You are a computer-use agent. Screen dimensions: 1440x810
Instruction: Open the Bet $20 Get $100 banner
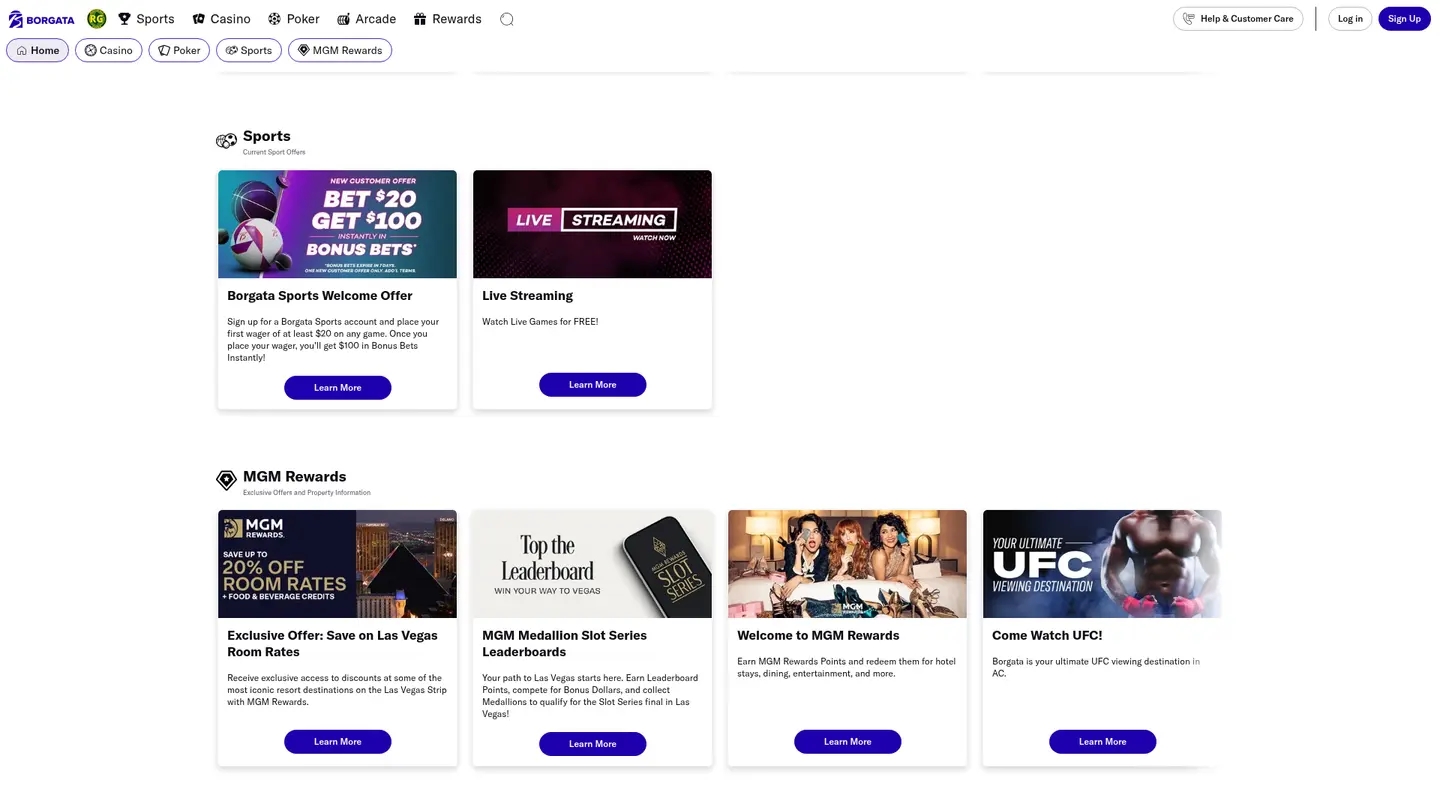click(338, 224)
